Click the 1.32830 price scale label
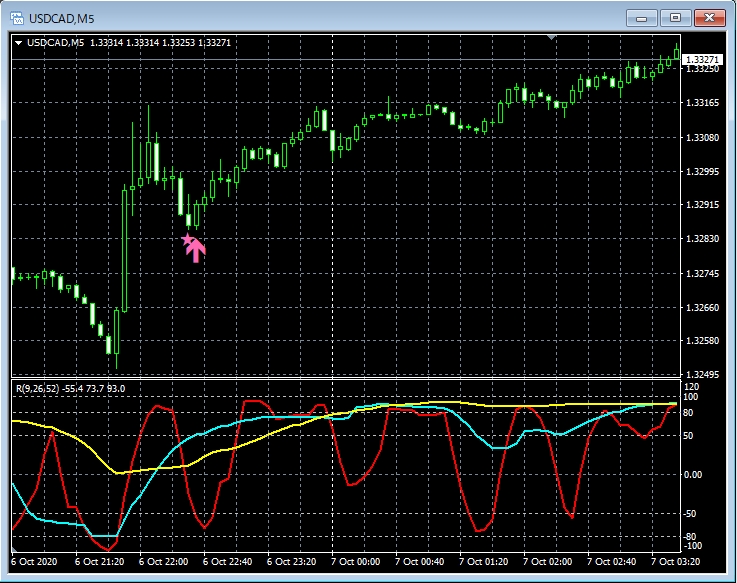The width and height of the screenshot is (737, 583). (703, 239)
